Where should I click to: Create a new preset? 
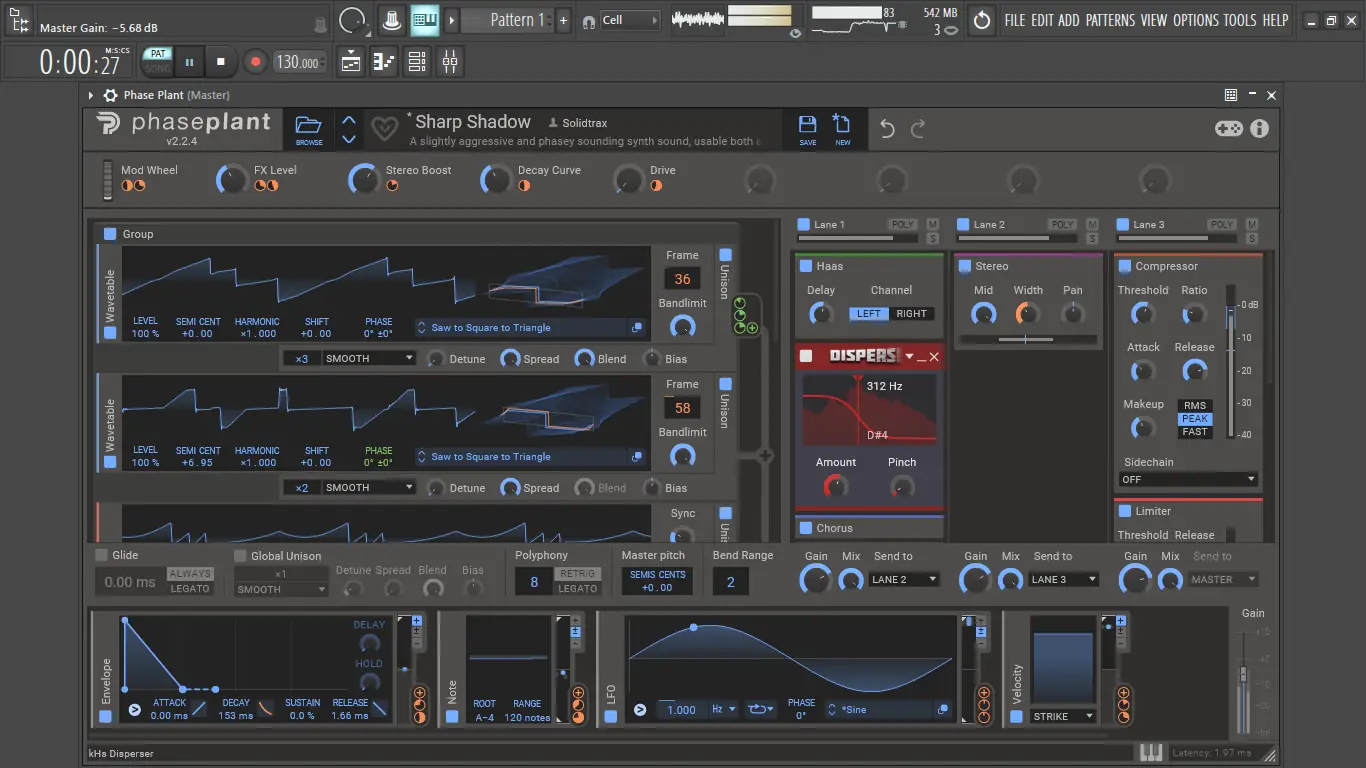click(x=842, y=129)
